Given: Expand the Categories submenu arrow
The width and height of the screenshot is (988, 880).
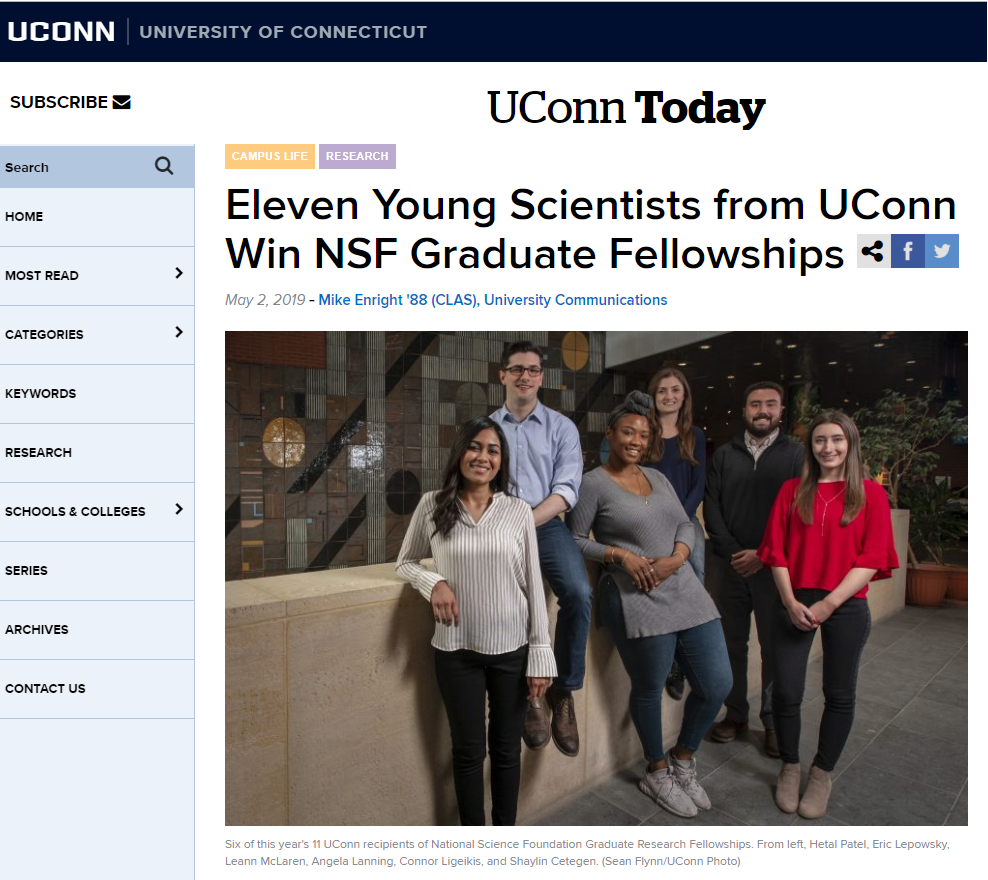Looking at the screenshot, I should (179, 332).
